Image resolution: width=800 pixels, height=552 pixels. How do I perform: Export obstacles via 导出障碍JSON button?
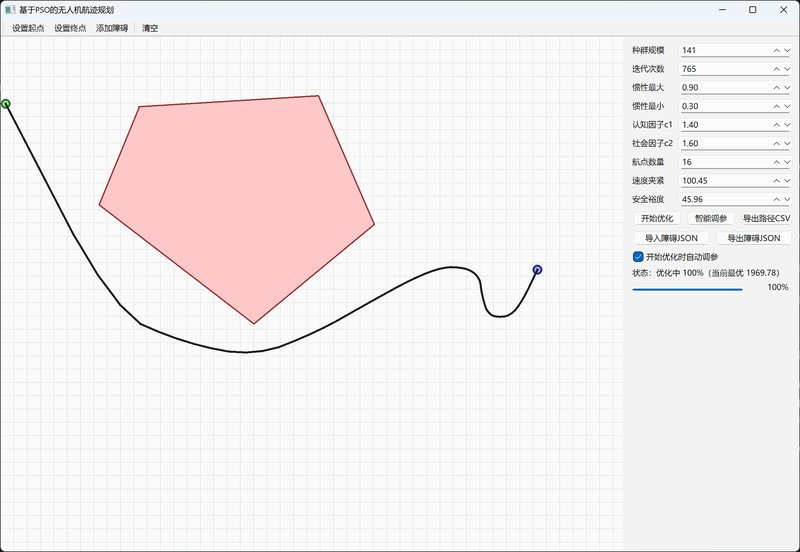click(754, 238)
